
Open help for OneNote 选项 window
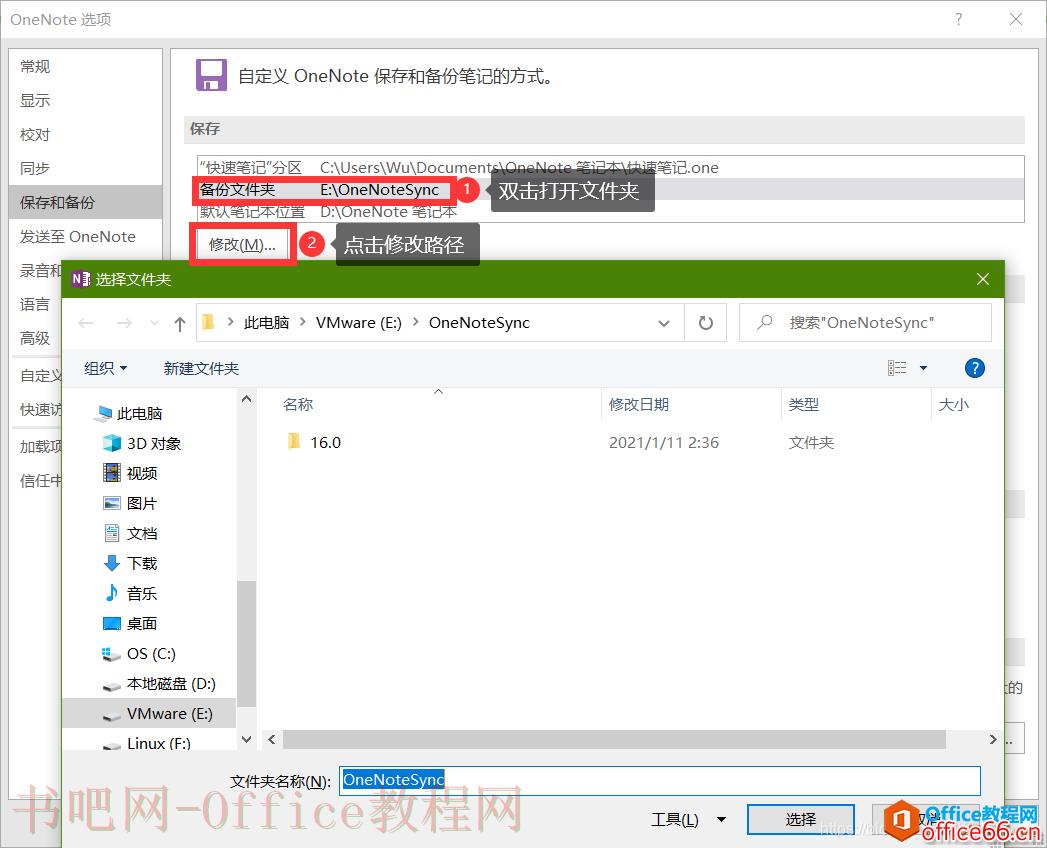[959, 19]
